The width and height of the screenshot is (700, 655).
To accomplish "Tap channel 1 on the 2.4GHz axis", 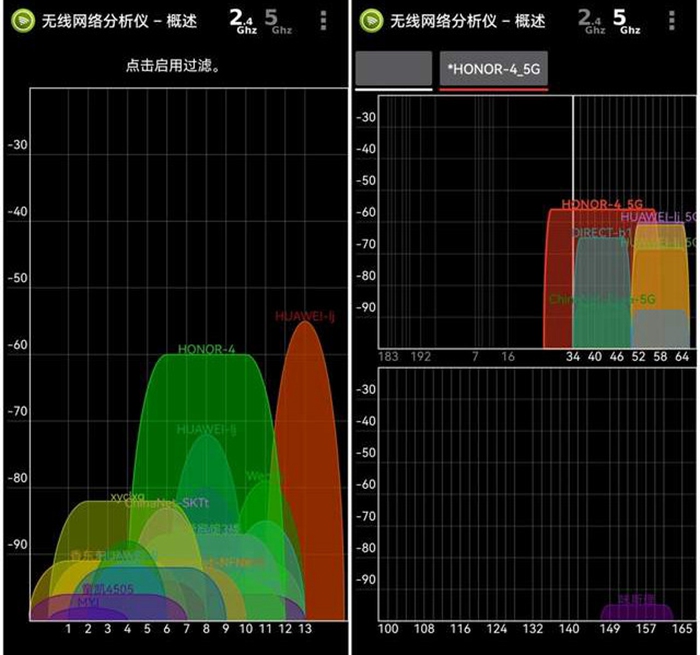I will [68, 629].
